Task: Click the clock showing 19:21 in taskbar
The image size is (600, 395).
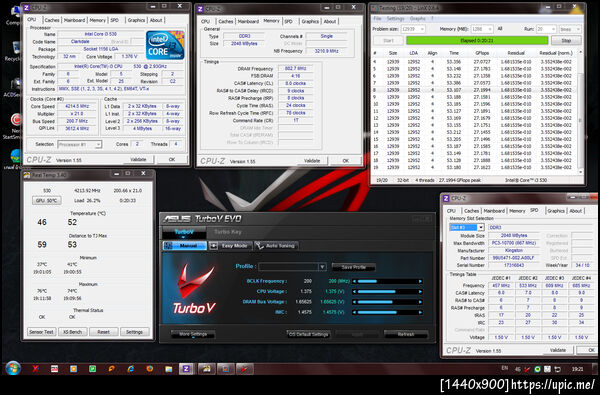Action: [x=577, y=369]
